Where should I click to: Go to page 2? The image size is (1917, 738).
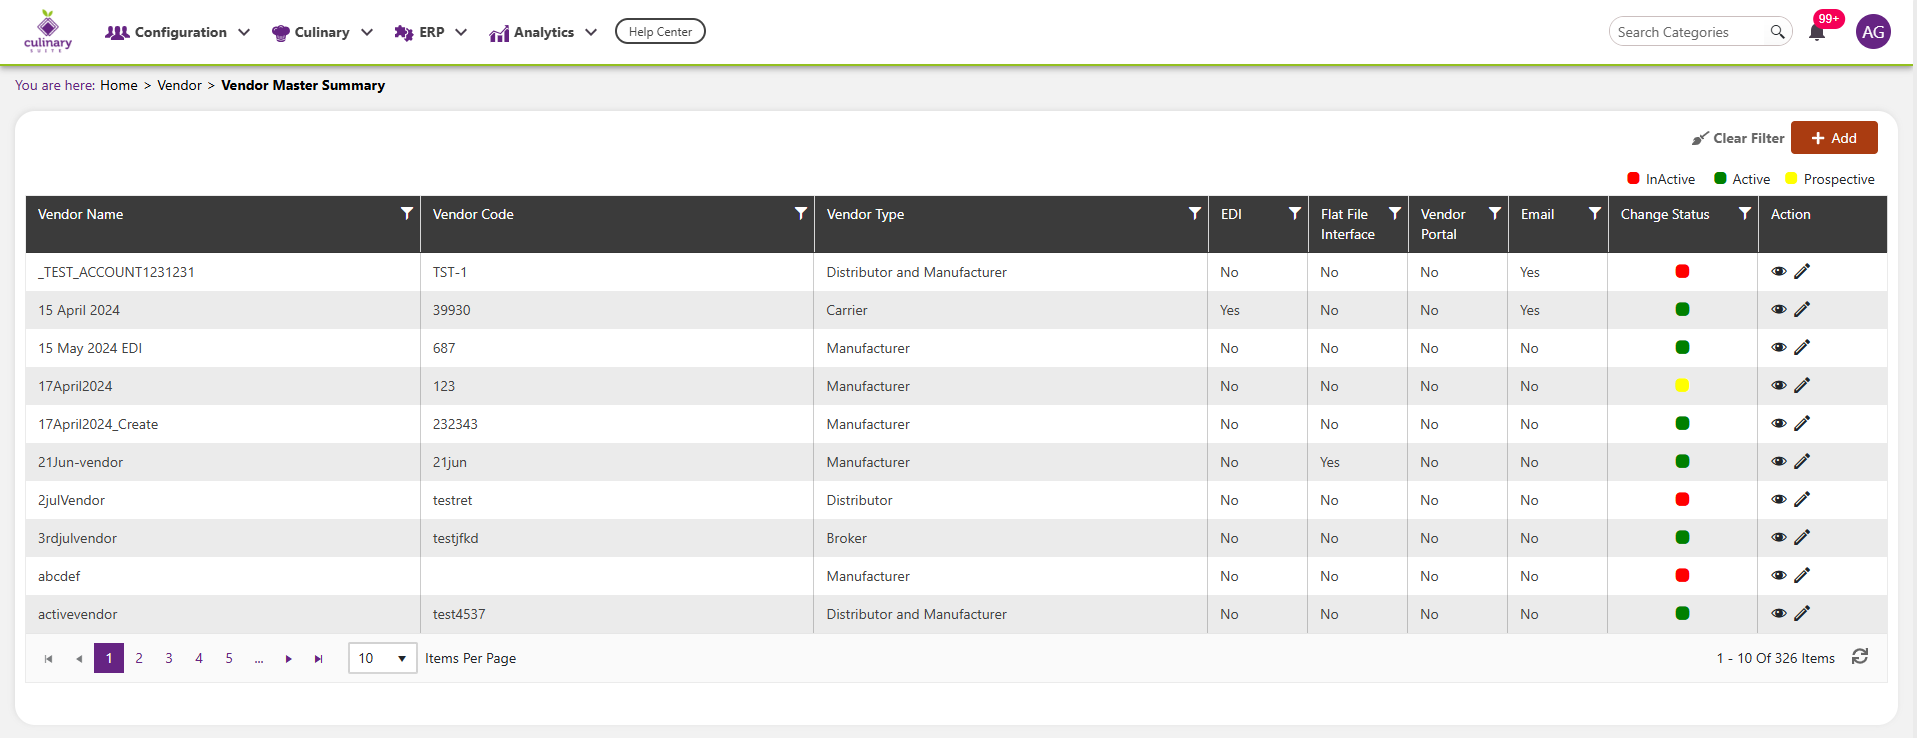(x=139, y=658)
